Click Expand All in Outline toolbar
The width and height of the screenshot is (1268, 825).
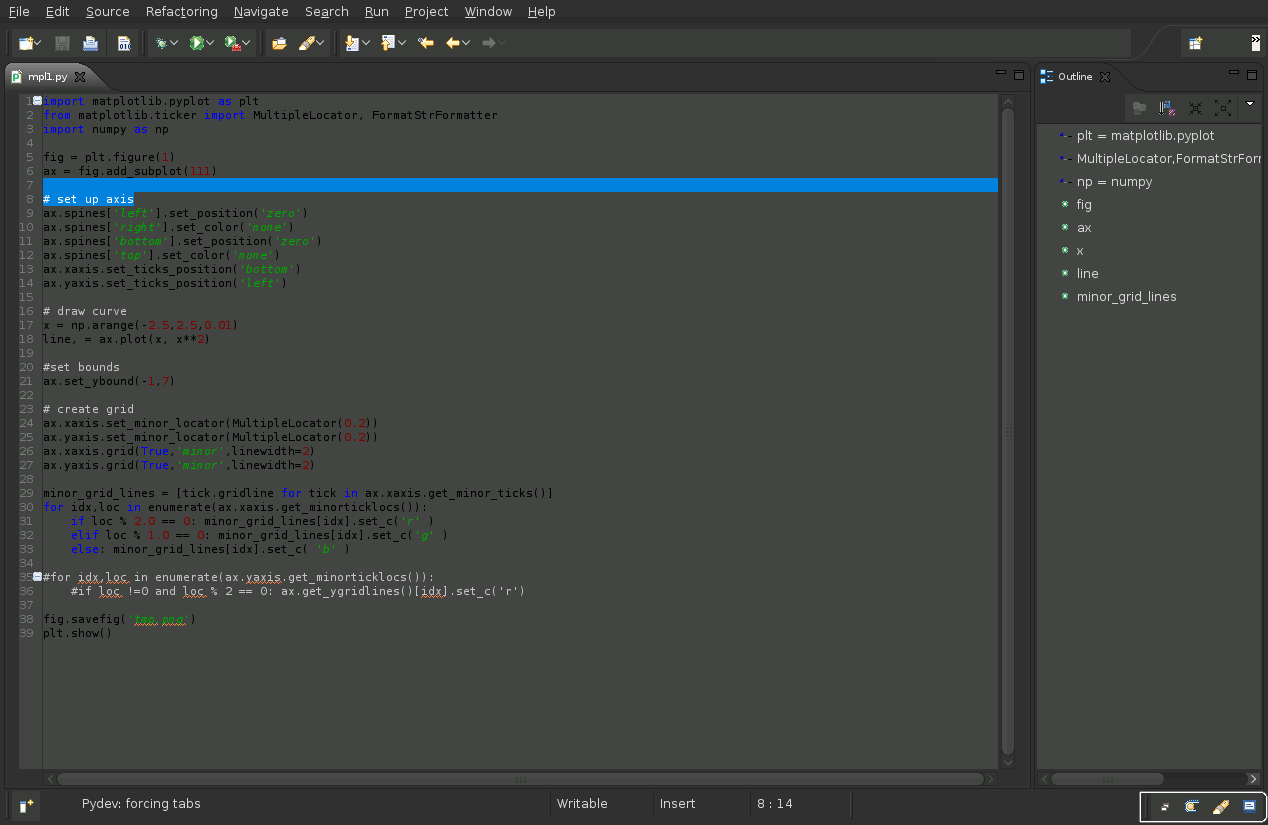point(1223,107)
